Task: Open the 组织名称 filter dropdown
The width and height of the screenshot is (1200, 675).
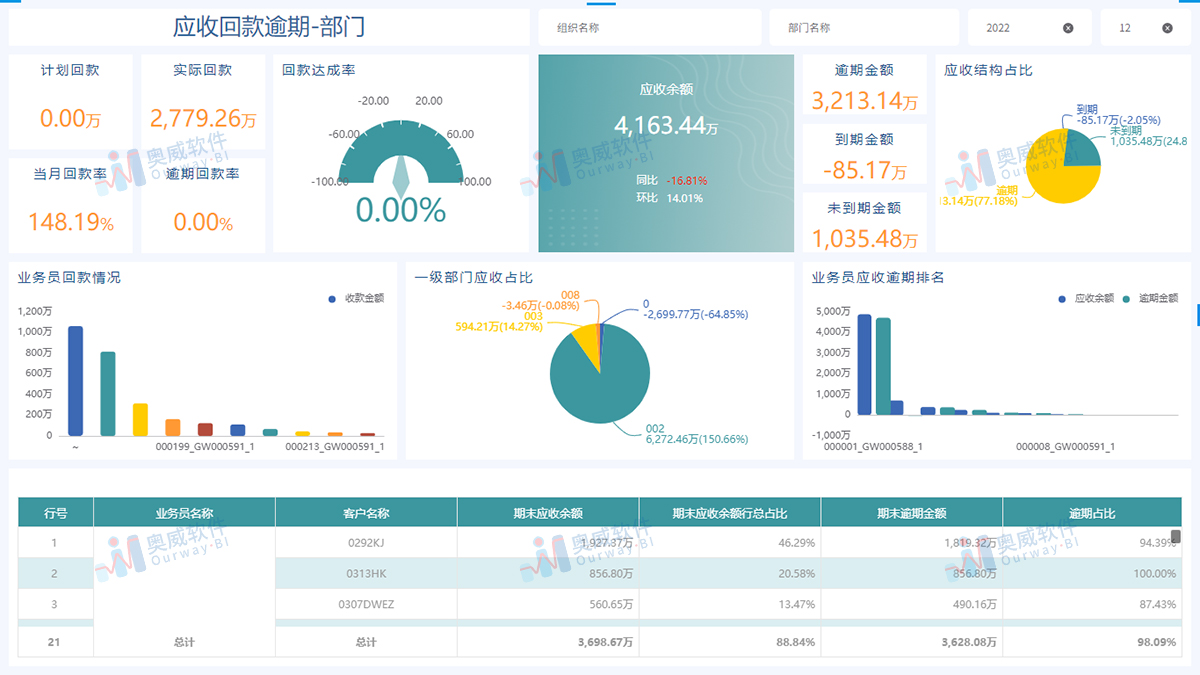Action: (648, 27)
